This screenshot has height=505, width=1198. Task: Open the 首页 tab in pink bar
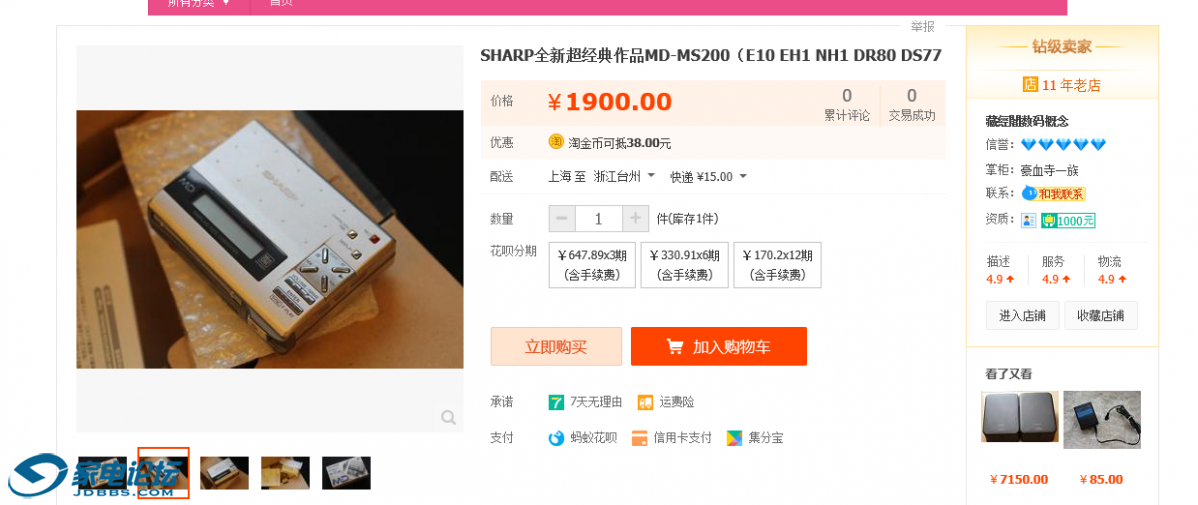pos(281,4)
